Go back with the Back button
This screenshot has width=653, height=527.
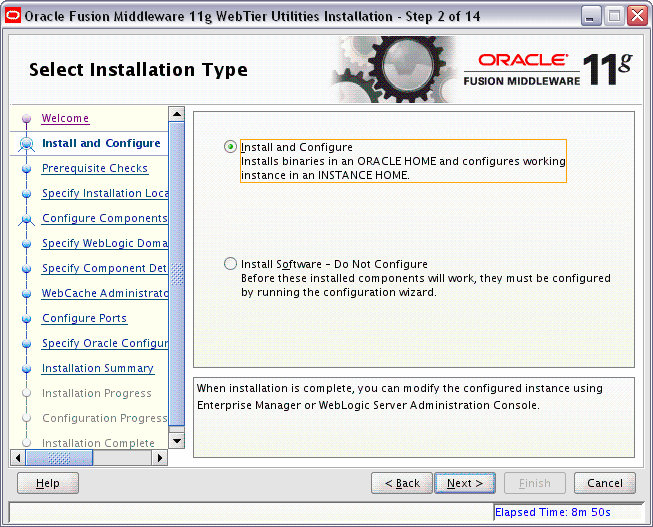click(402, 483)
